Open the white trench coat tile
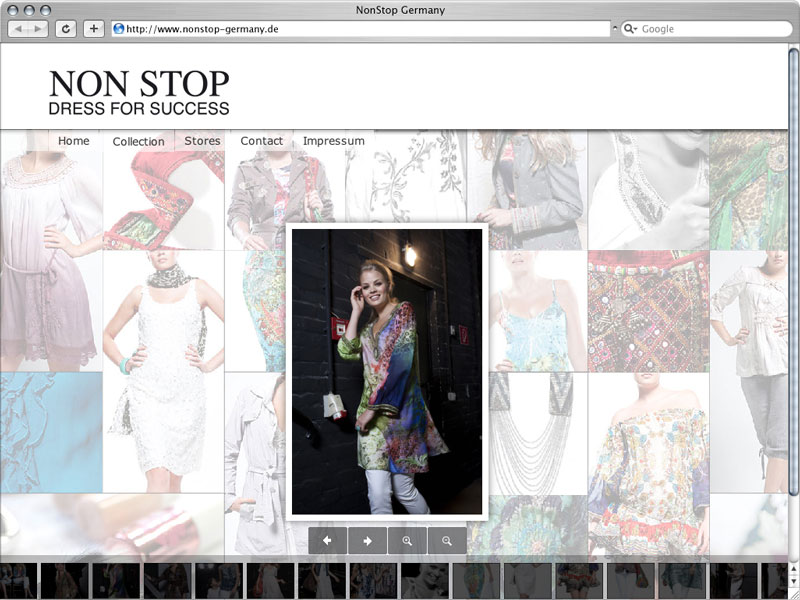Screen dimensions: 800x600 (x=255, y=463)
